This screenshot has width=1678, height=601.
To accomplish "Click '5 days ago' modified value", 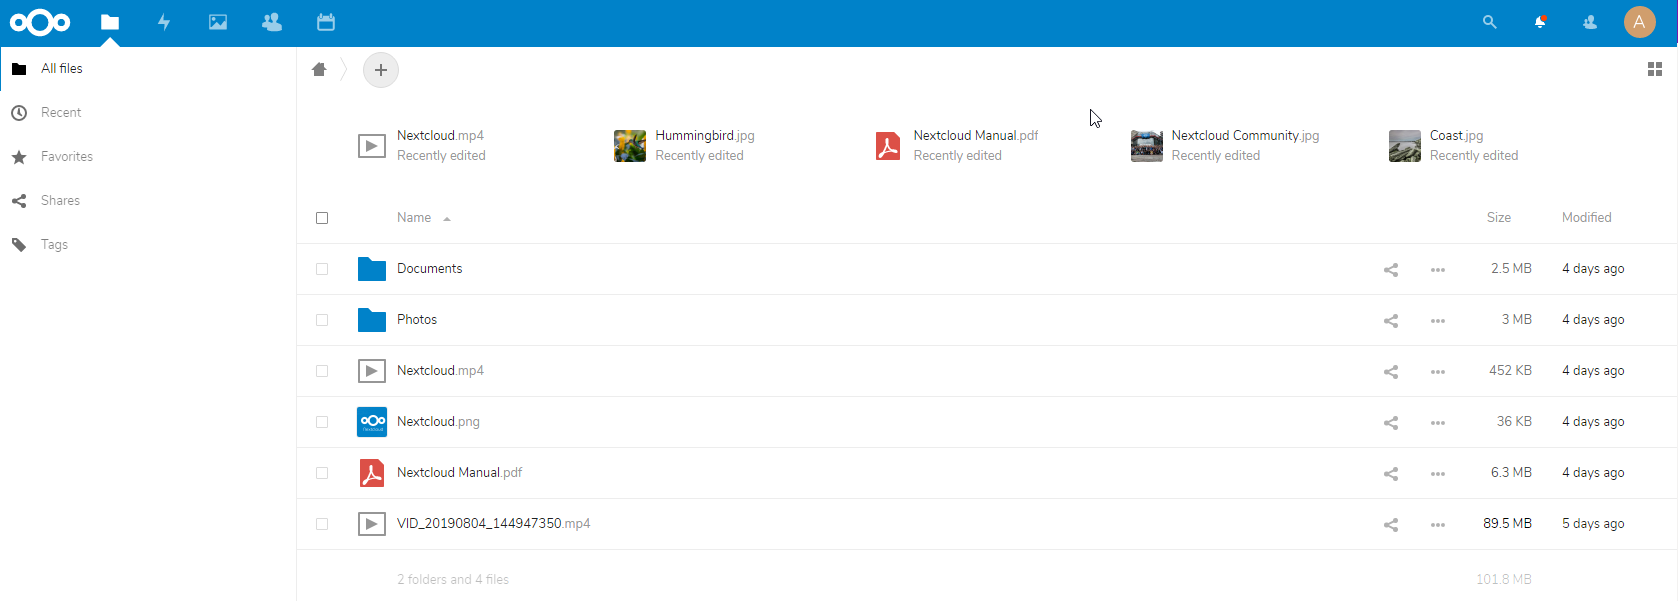I will 1593,524.
